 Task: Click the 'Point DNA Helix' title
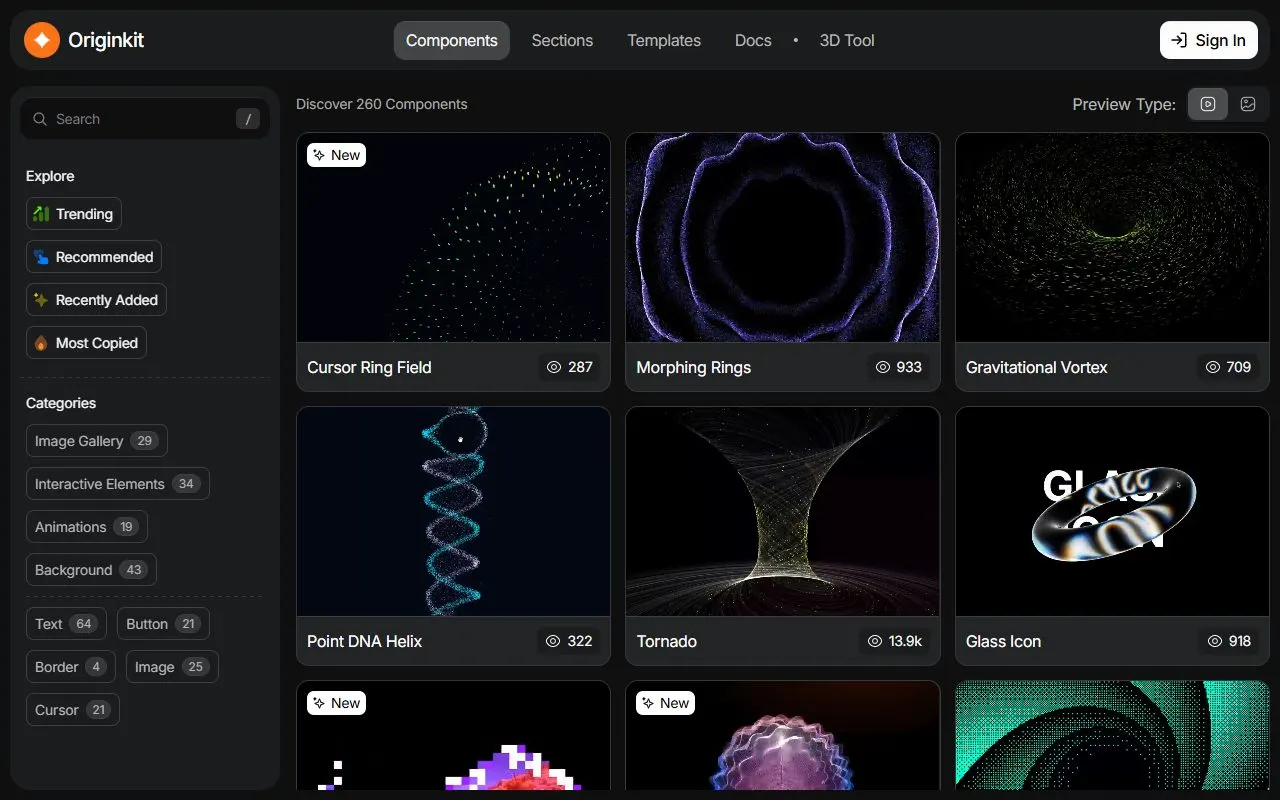click(365, 641)
